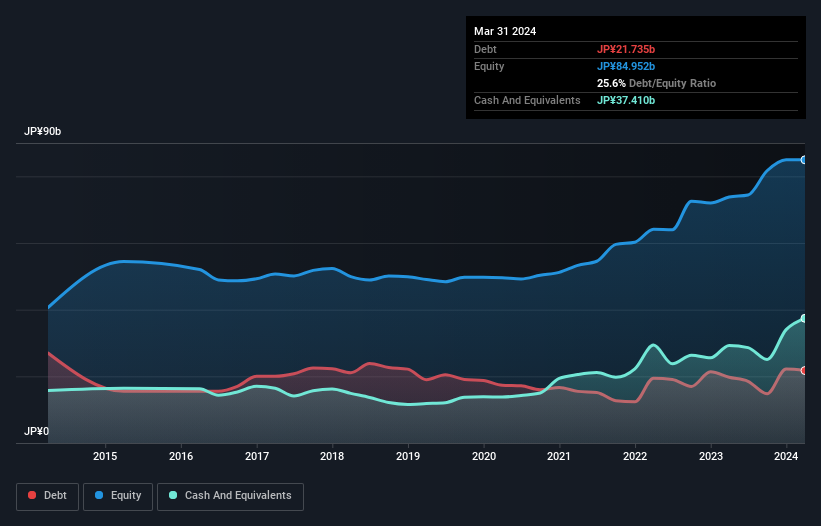Click the JP¥21.735b debt value

tap(626, 49)
